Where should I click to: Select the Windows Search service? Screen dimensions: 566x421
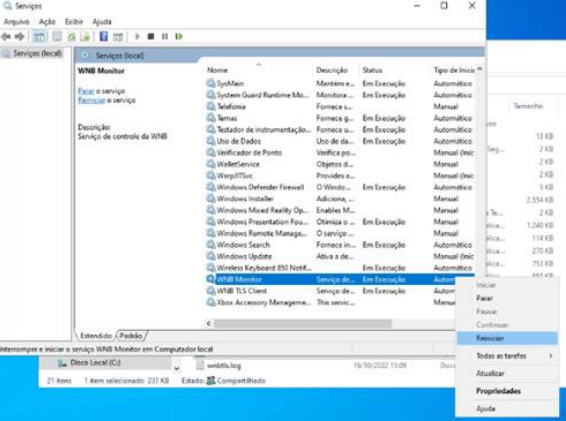click(x=339, y=245)
